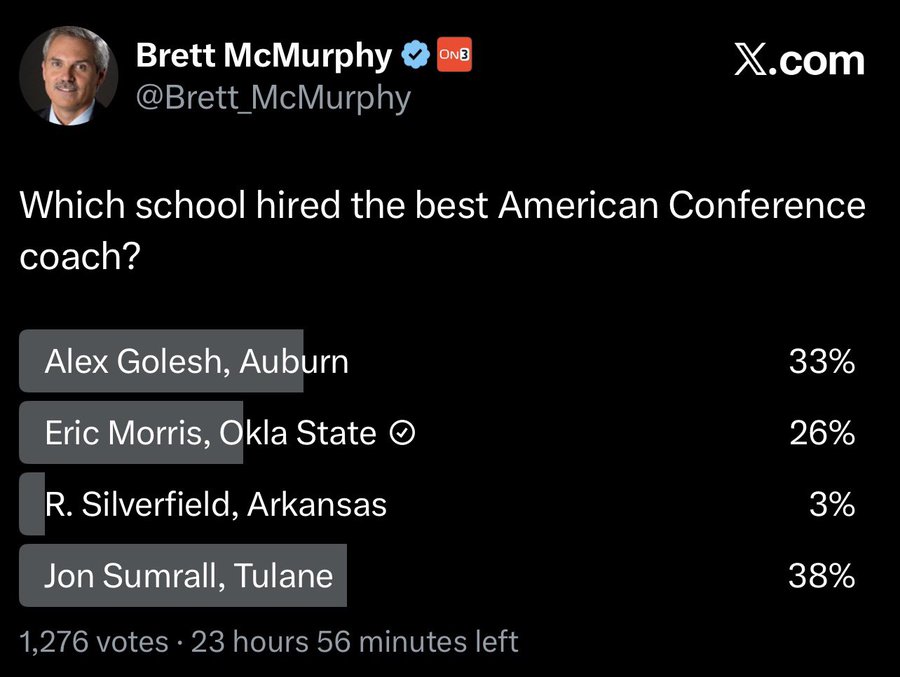Select the Alex Golesh, Auburn poll option
Screen dimensions: 900x677
pos(196,361)
